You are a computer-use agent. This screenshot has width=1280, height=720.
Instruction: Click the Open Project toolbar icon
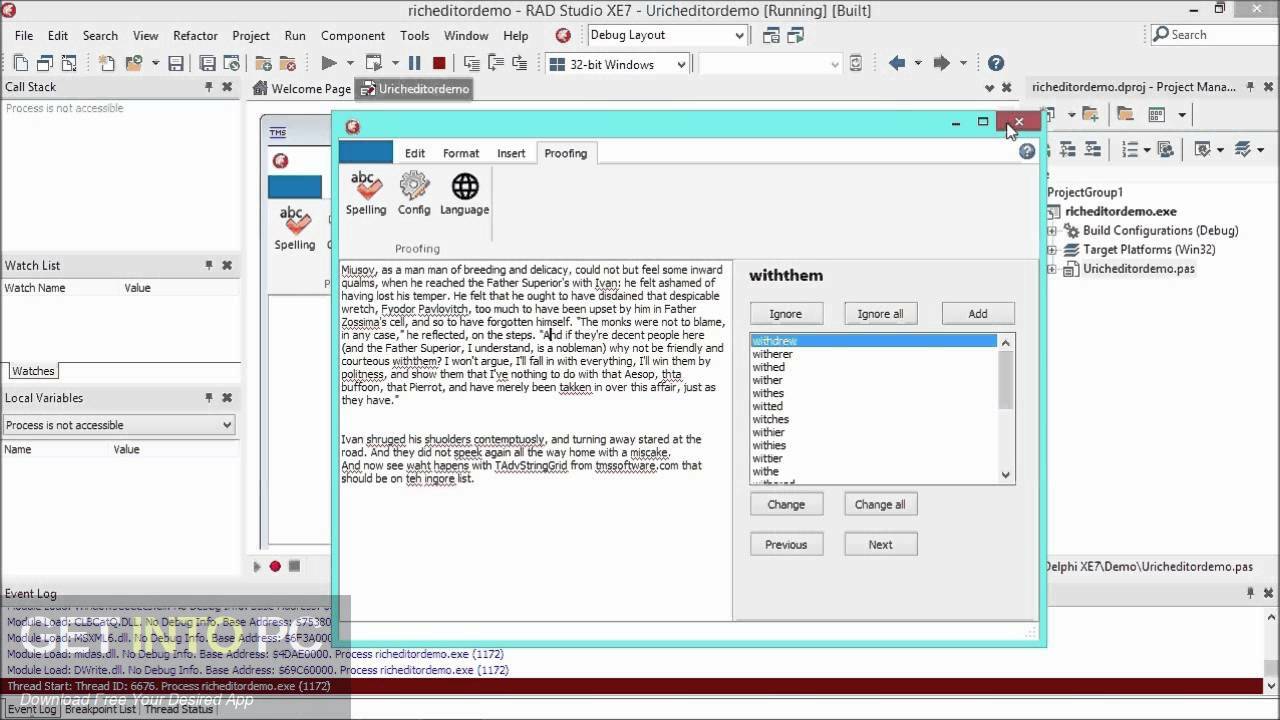pos(232,63)
